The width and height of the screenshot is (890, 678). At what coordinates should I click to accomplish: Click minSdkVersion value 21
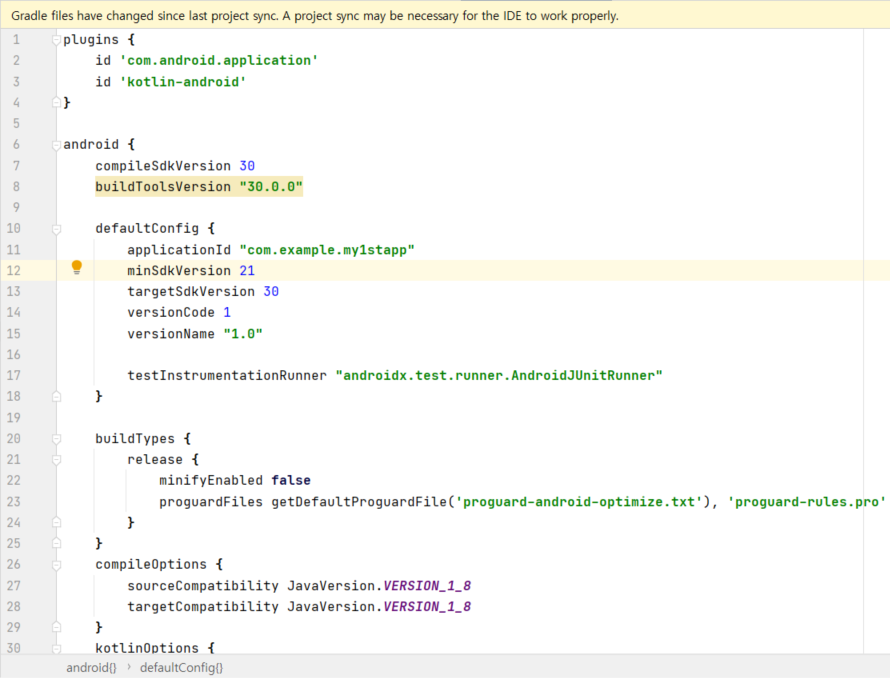[x=247, y=271]
